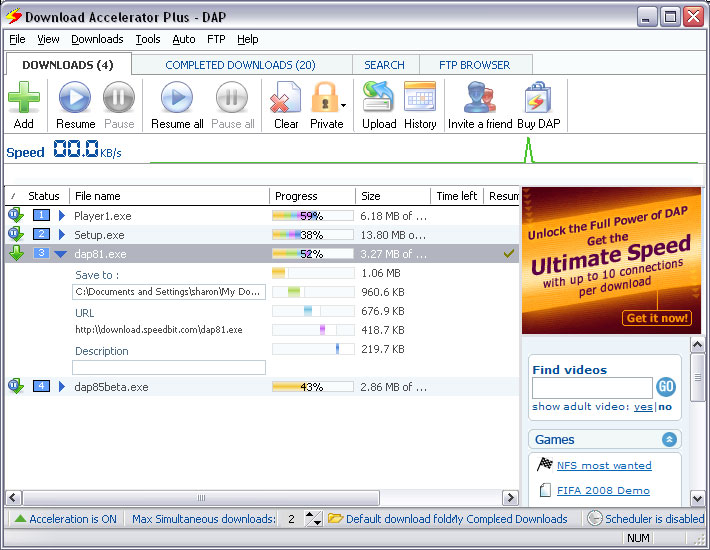Collapse the dap81.exe download details
710x550 pixels.
tap(61, 254)
